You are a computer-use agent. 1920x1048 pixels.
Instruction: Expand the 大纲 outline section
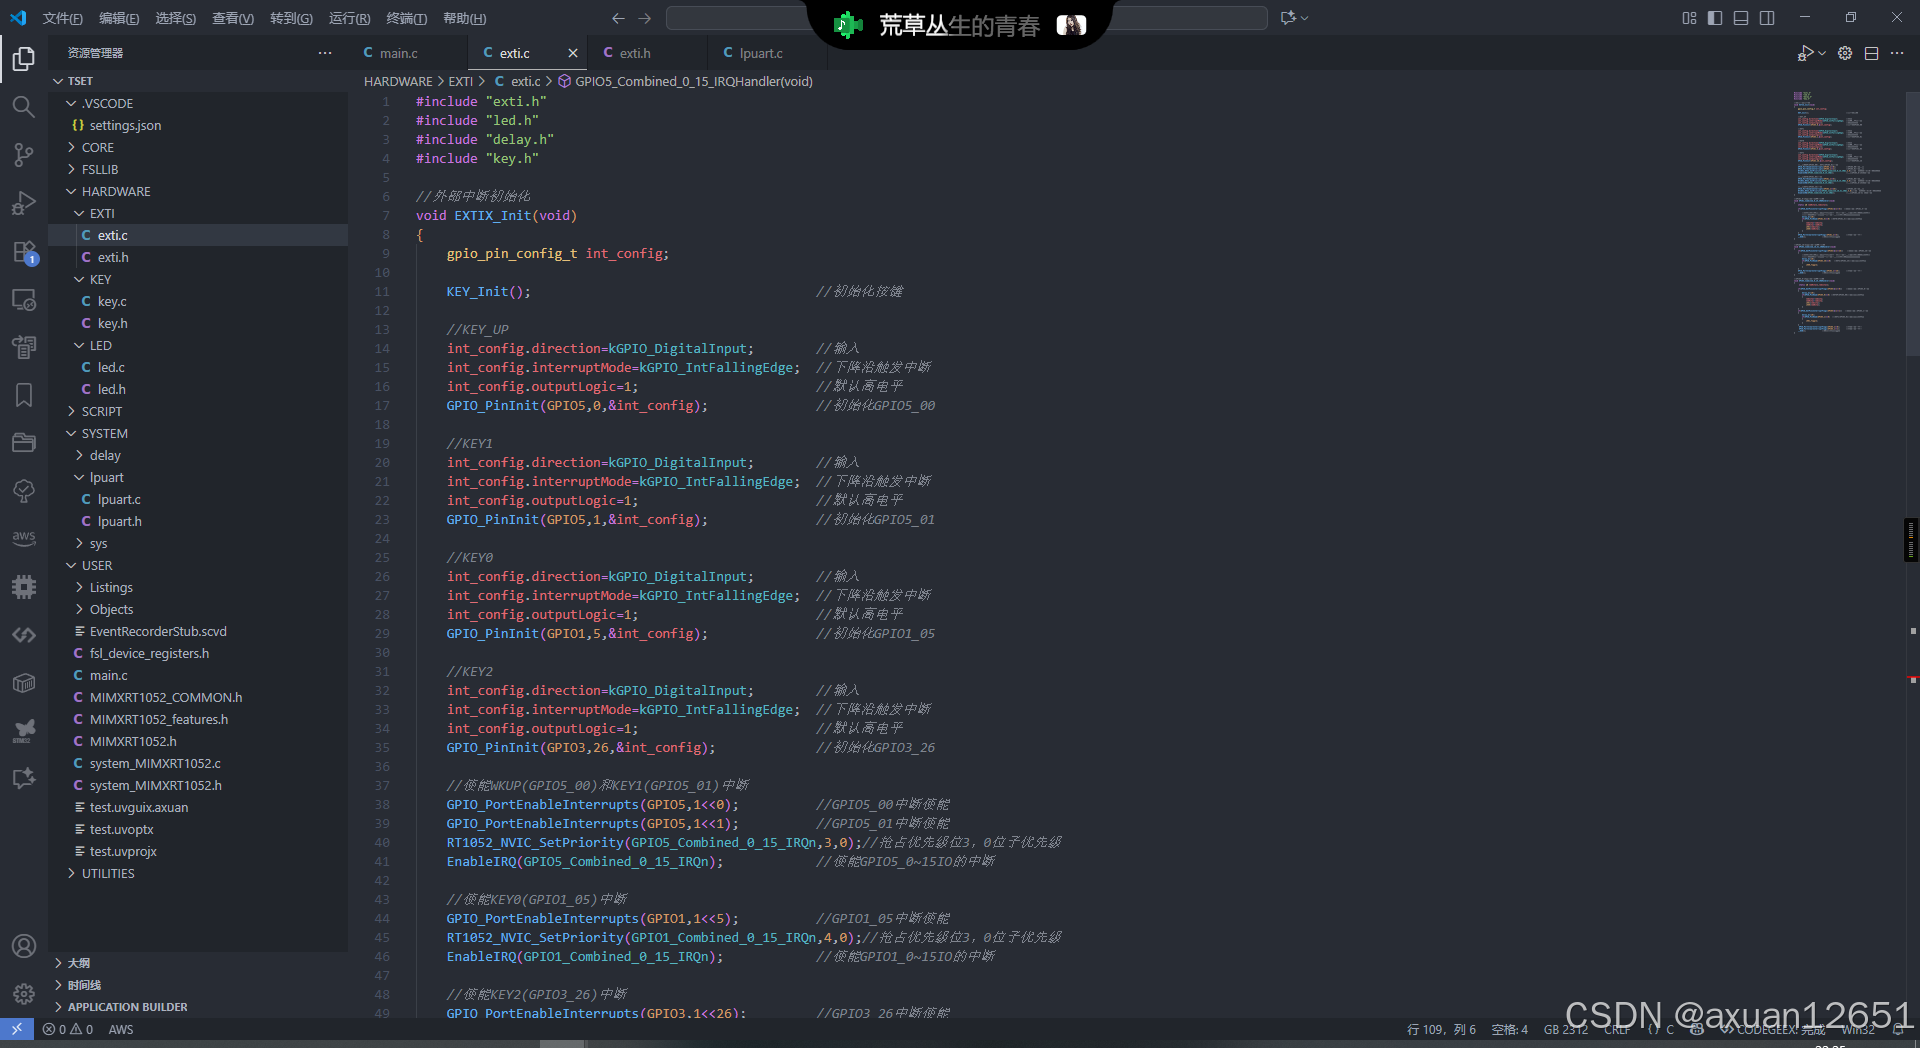(x=198, y=963)
